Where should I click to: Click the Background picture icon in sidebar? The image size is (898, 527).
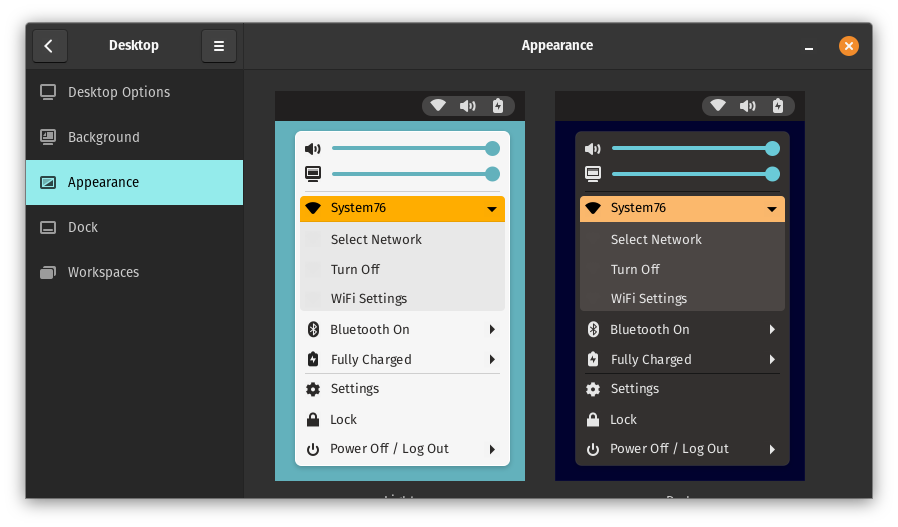pyautogui.click(x=48, y=137)
